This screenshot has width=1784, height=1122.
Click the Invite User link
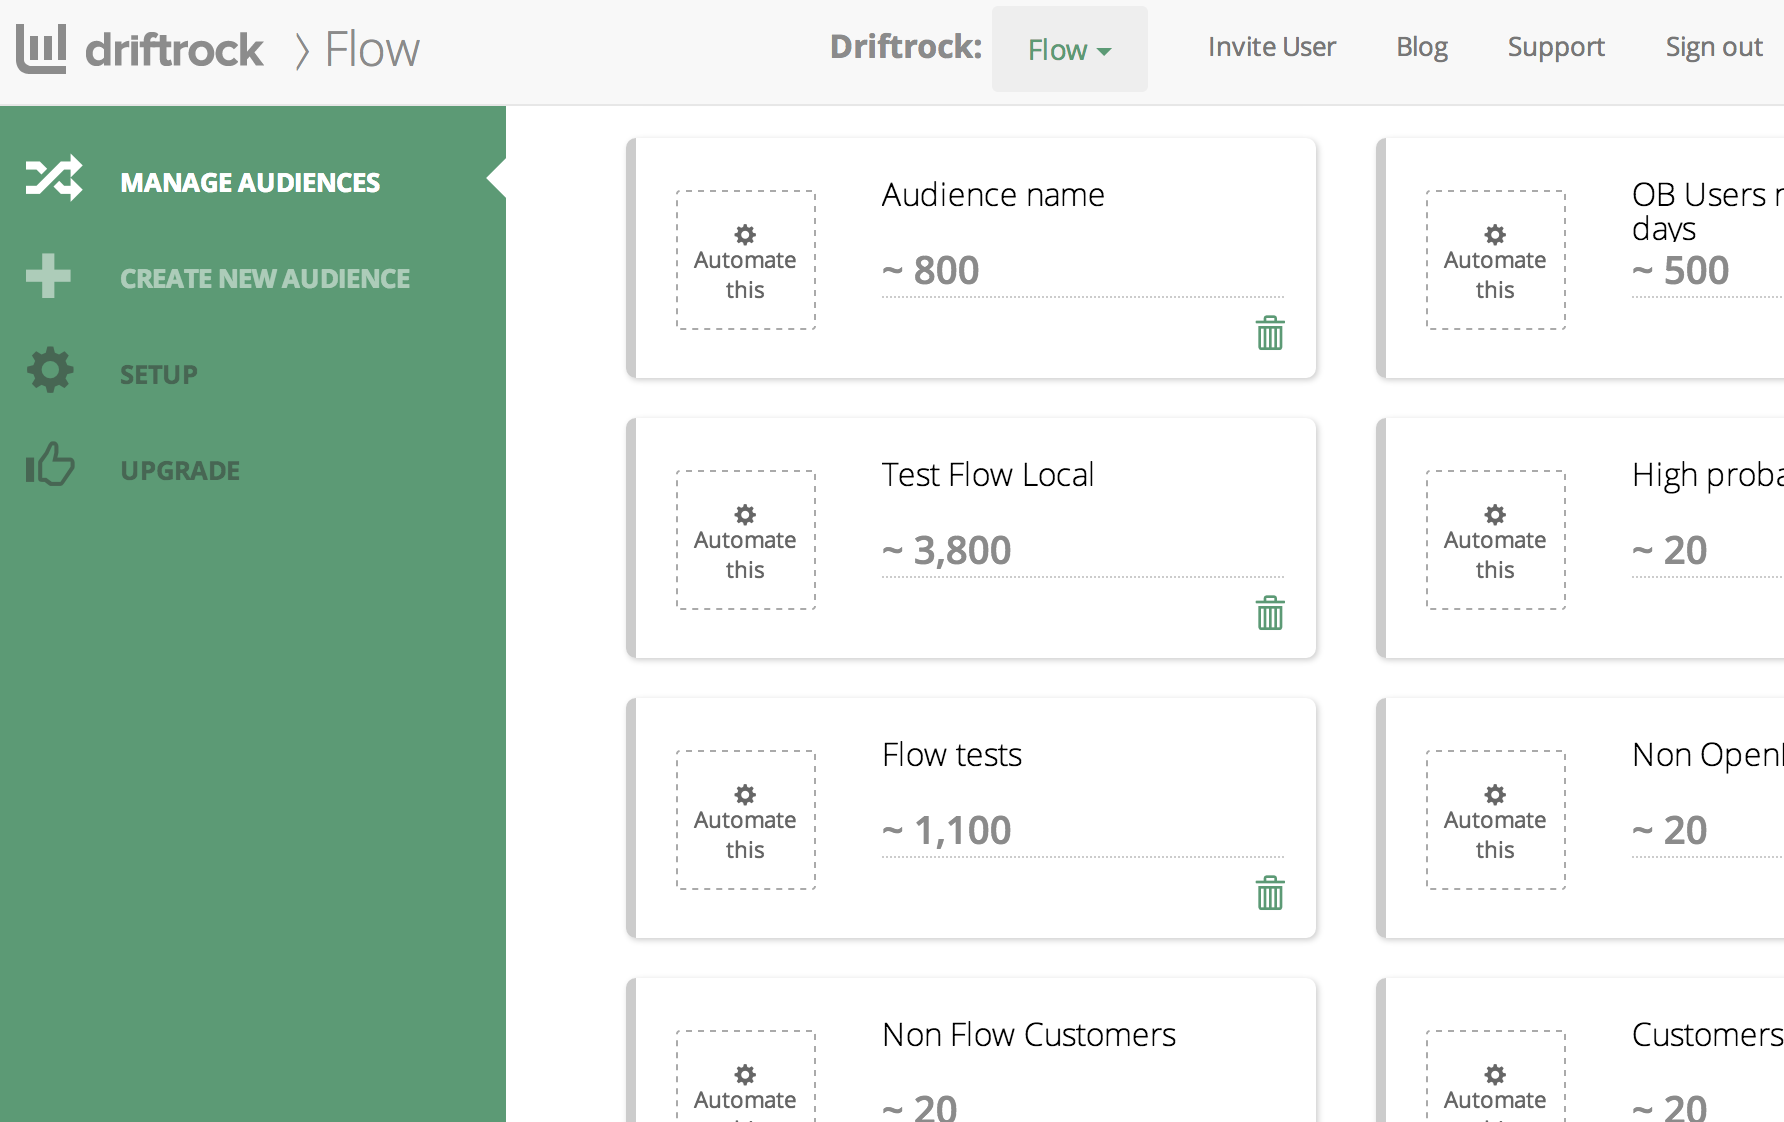tap(1272, 46)
